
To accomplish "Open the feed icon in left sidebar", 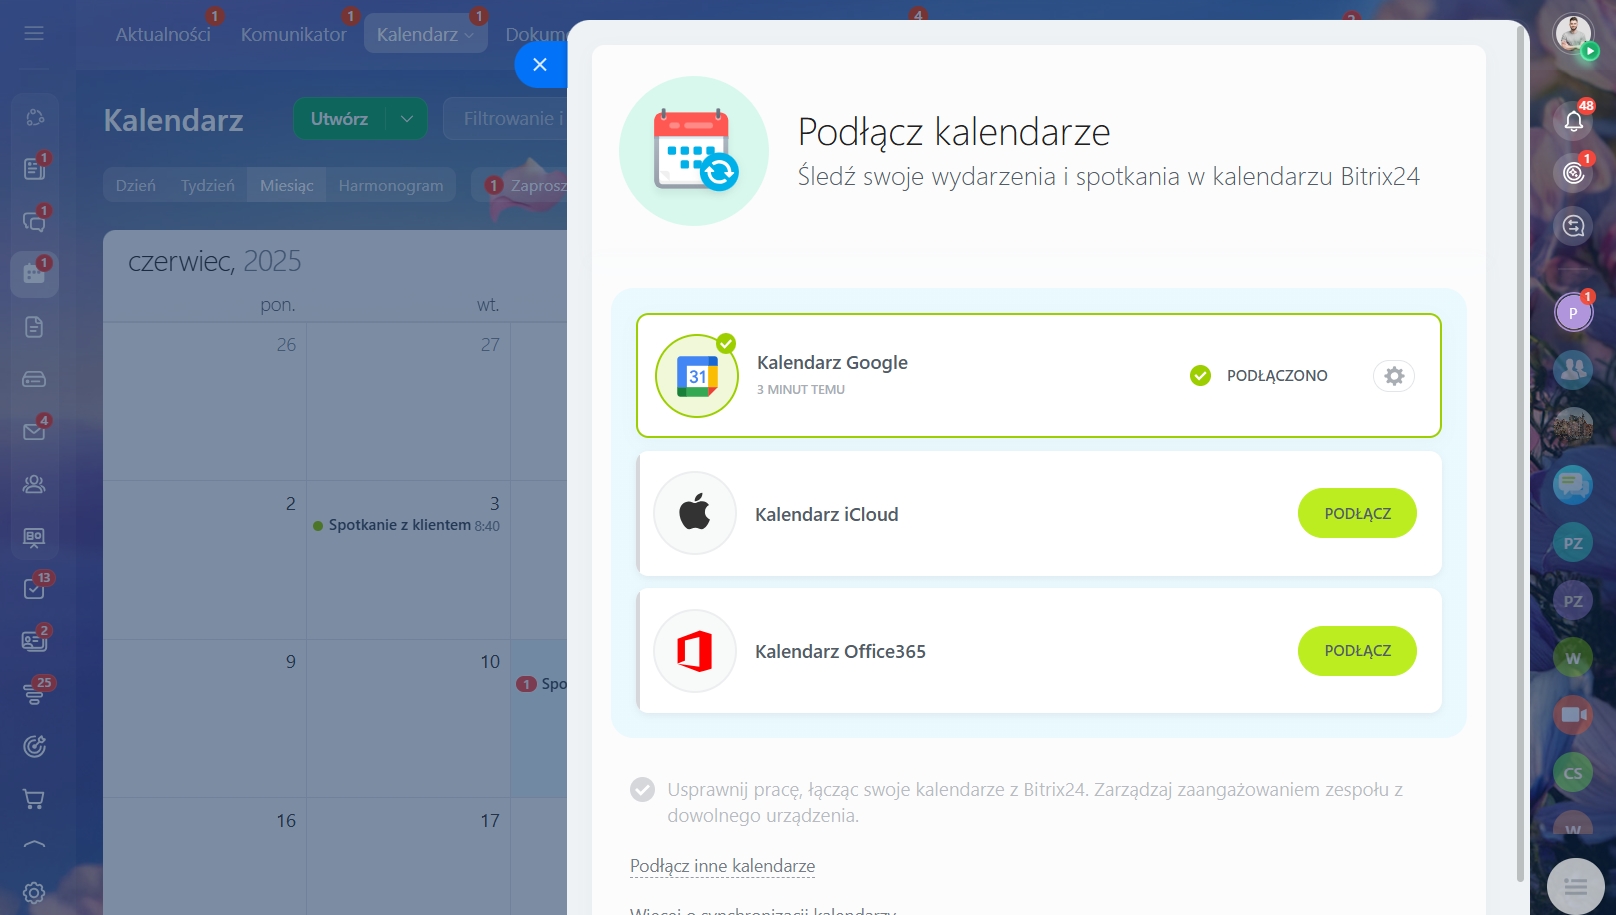I will click(34, 168).
